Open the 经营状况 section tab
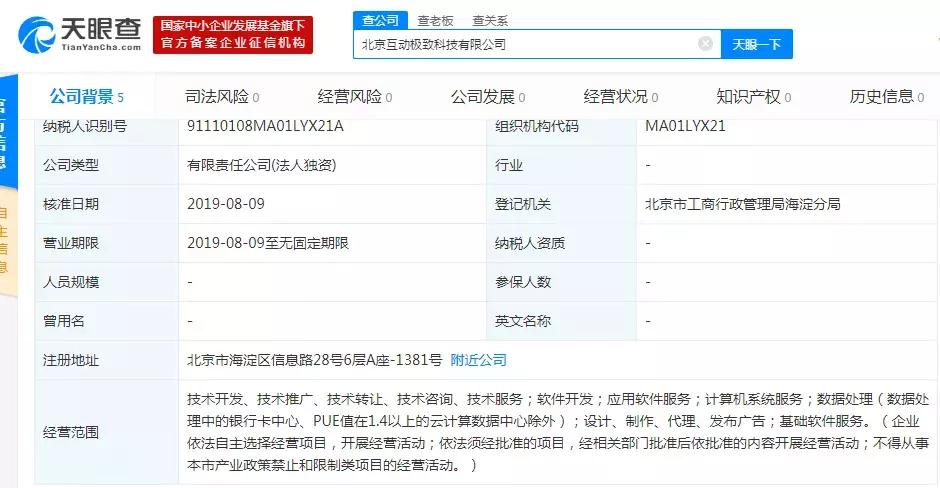This screenshot has height=488, width=940. pyautogui.click(x=621, y=97)
